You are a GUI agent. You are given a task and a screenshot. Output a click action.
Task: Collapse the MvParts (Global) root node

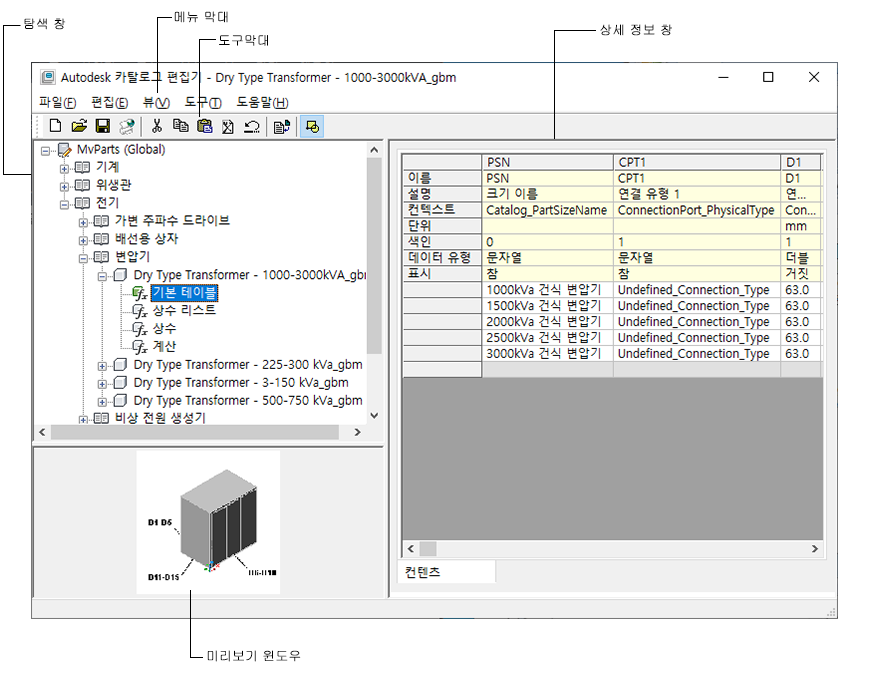(x=45, y=150)
